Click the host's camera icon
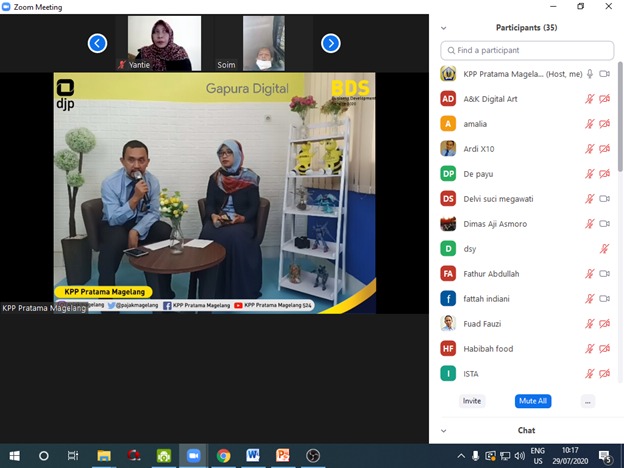The image size is (624, 468). coord(604,74)
